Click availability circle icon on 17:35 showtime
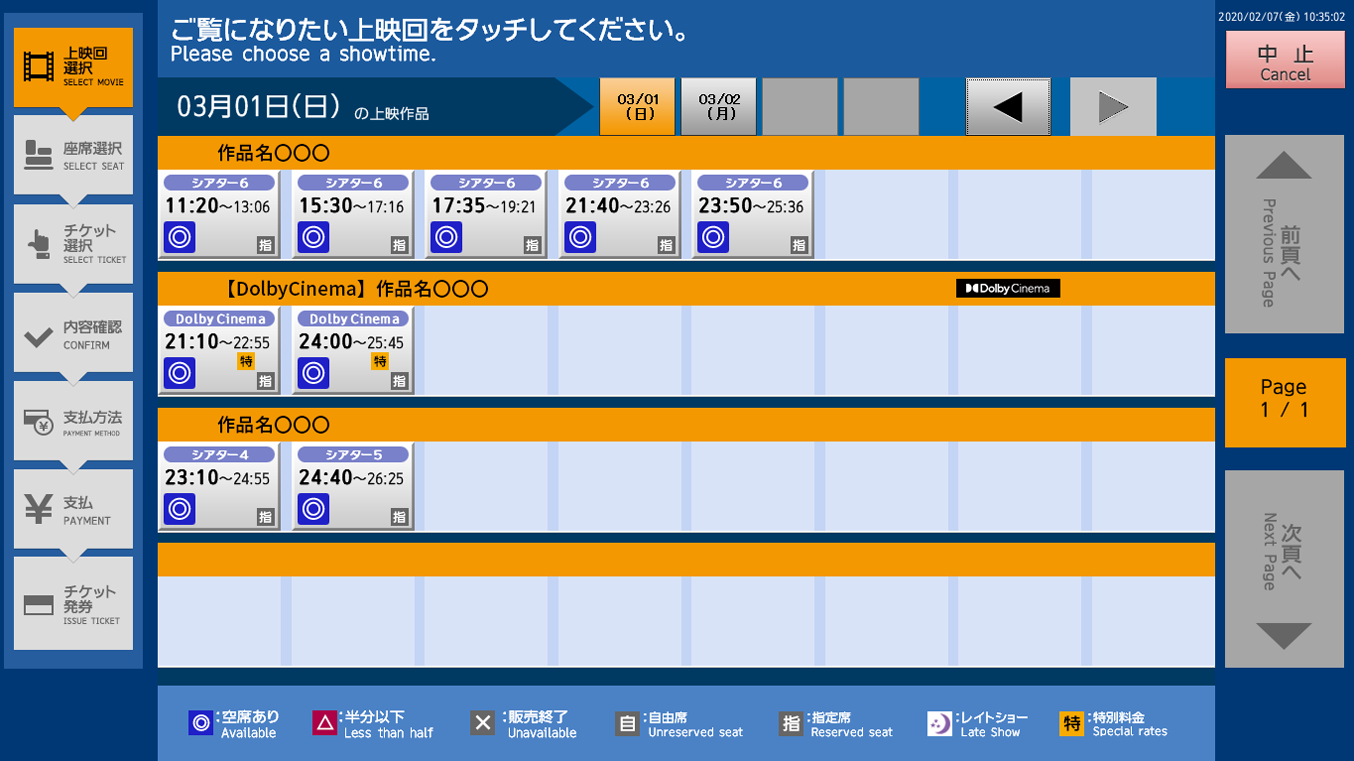The image size is (1354, 761). pyautogui.click(x=447, y=237)
